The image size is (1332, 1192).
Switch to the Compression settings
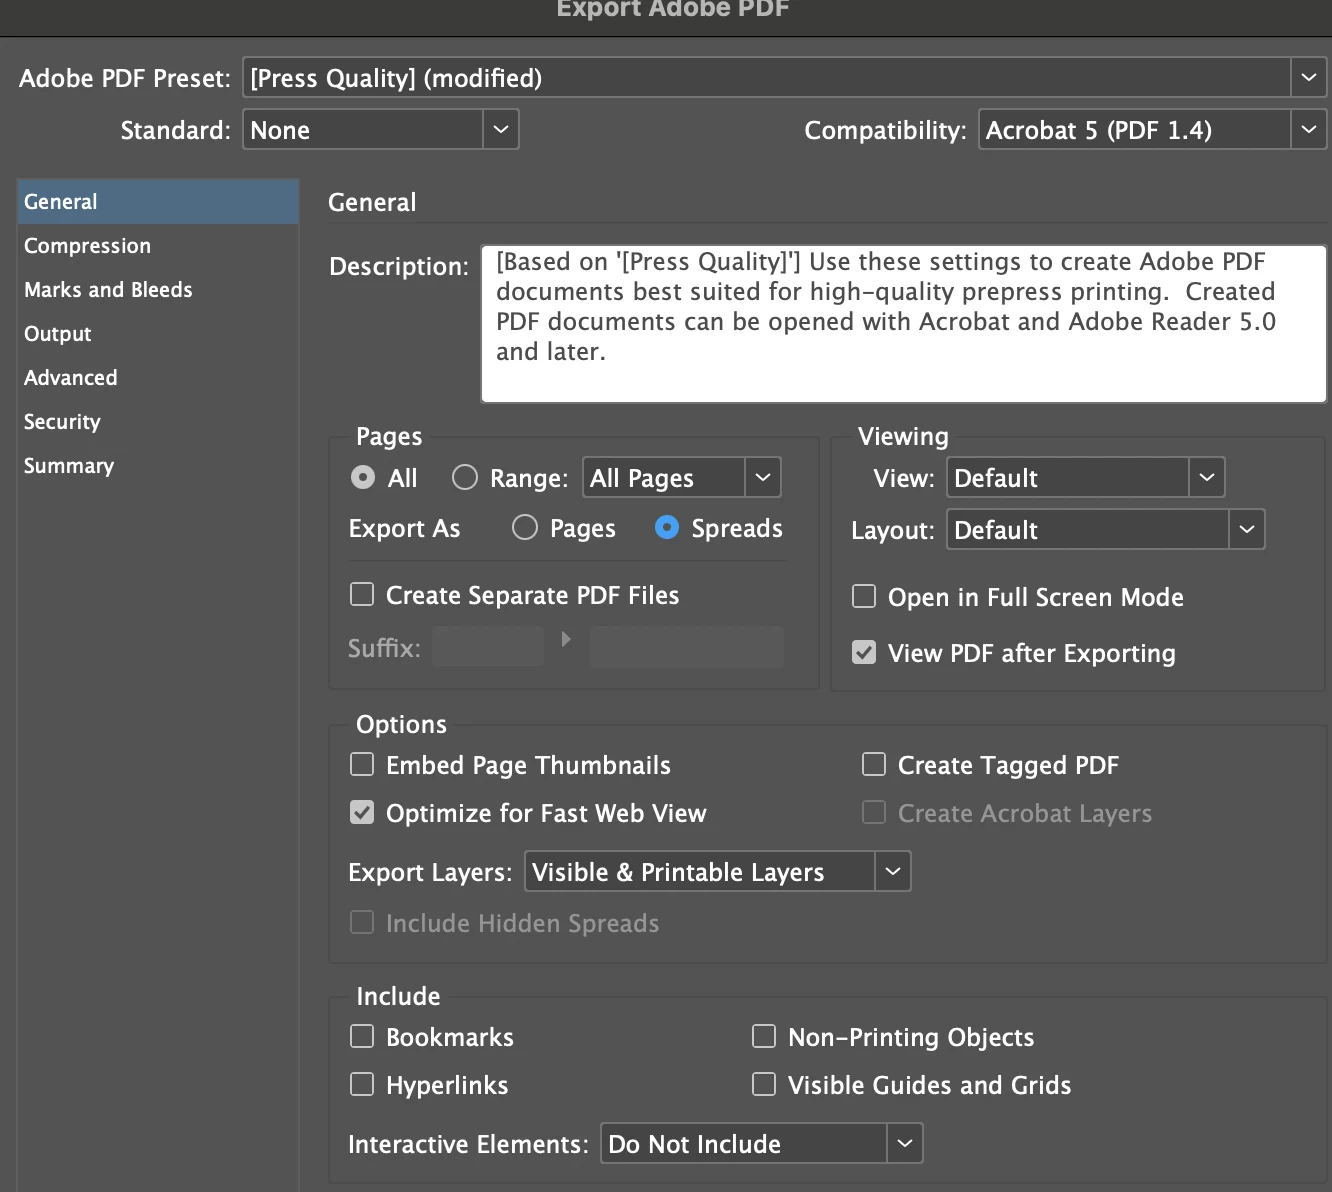(158, 246)
